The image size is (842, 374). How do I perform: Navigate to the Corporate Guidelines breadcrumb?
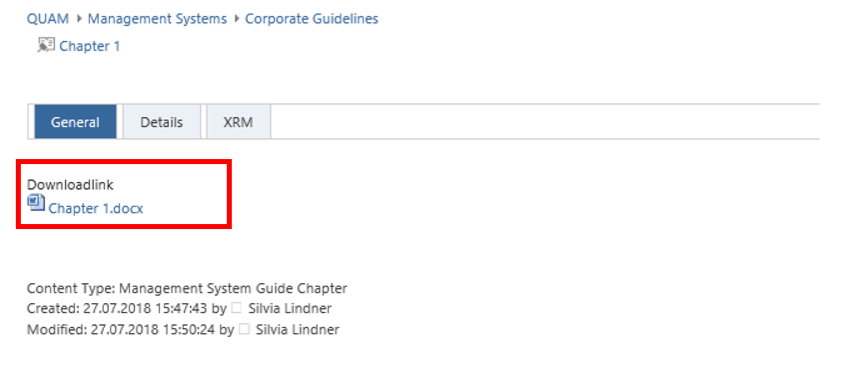click(311, 19)
